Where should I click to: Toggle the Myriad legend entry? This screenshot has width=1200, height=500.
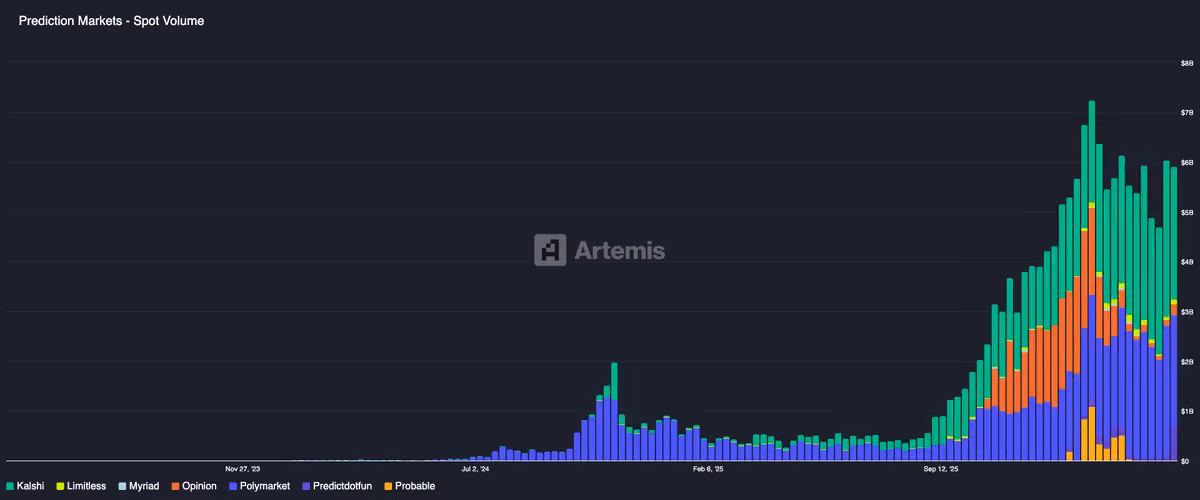click(140, 486)
